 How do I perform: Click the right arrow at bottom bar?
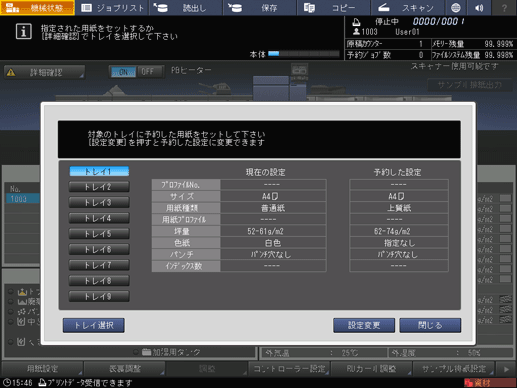point(506,369)
